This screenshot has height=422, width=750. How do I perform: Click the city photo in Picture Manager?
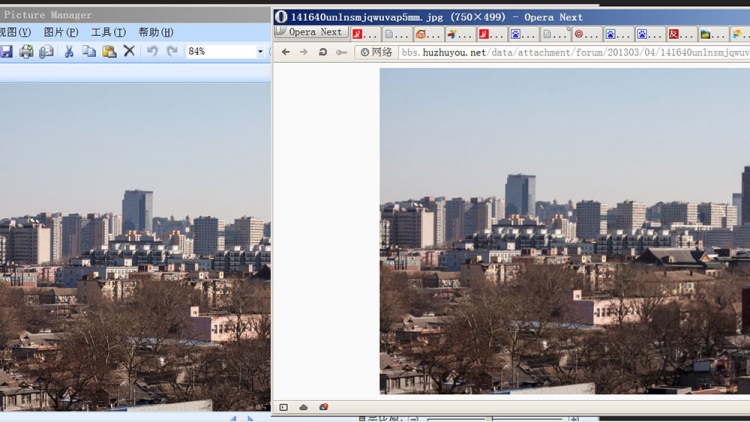(x=135, y=247)
